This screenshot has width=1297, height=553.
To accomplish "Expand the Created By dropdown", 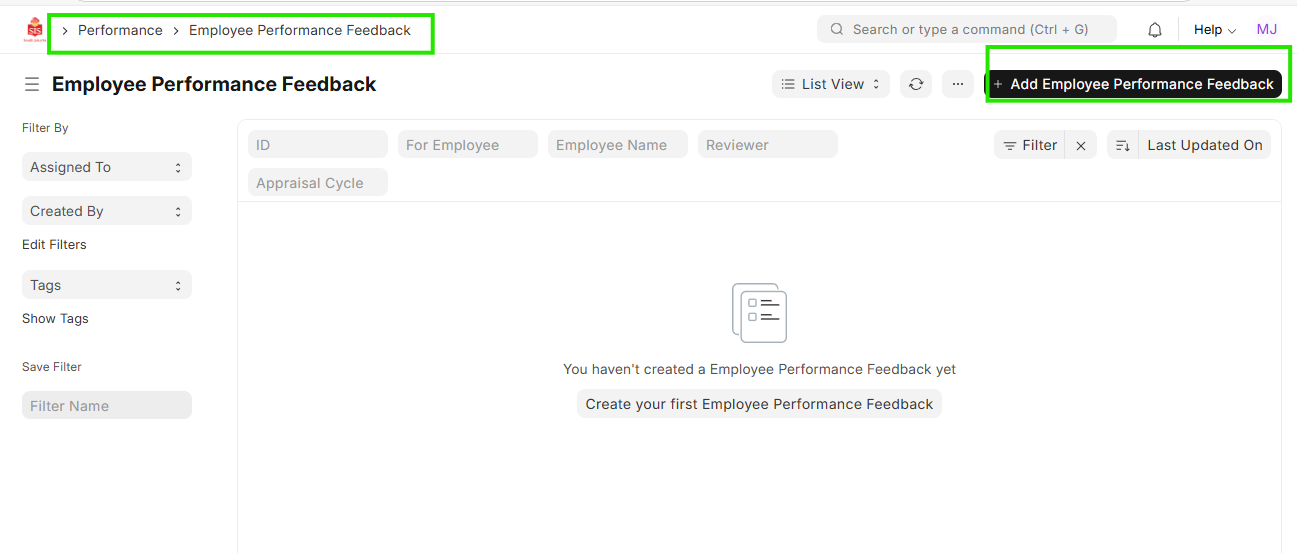I will [106, 212].
